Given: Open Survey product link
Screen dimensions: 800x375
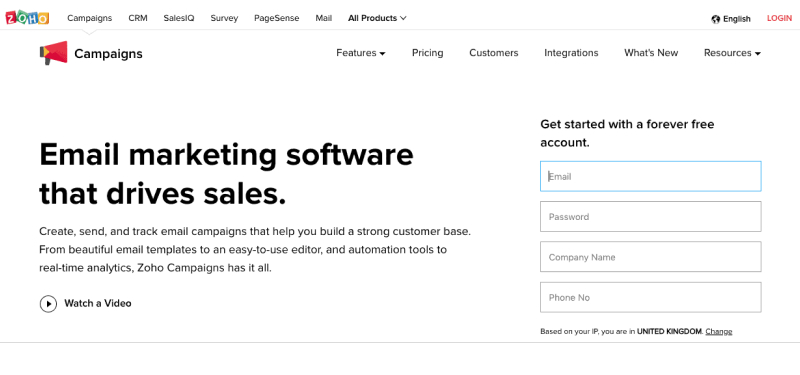Looking at the screenshot, I should (224, 18).
